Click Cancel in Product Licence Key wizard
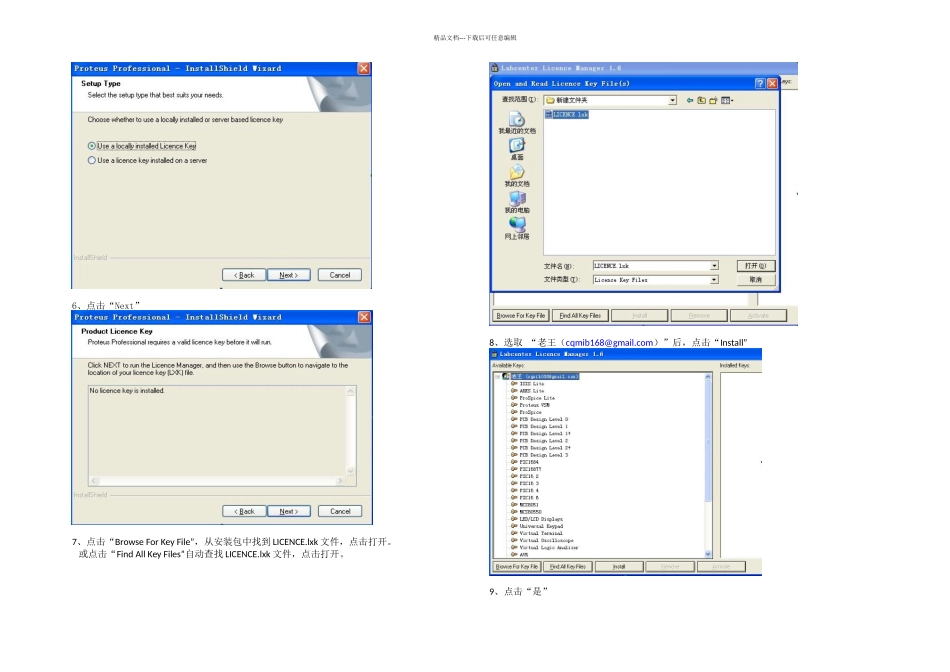Viewport: 950px width, 672px height. pos(339,511)
